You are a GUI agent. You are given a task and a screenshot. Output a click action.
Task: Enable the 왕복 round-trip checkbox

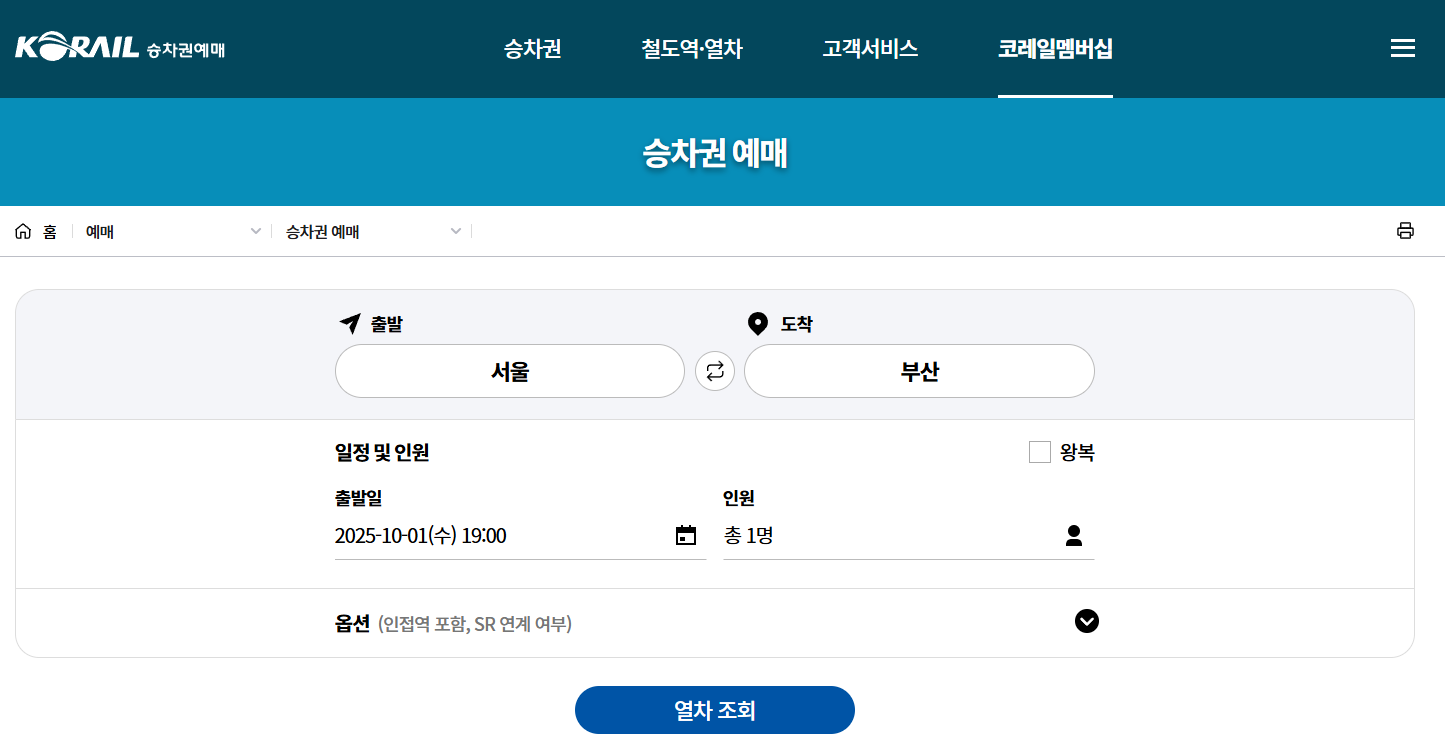point(1040,452)
